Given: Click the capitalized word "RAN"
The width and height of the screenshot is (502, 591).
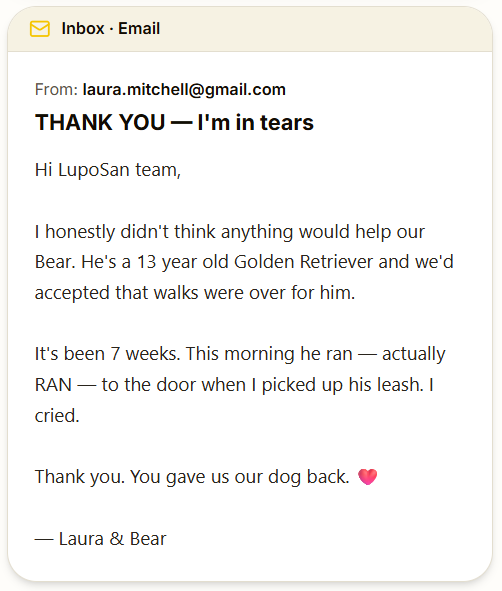Looking at the screenshot, I should pyautogui.click(x=53, y=385).
